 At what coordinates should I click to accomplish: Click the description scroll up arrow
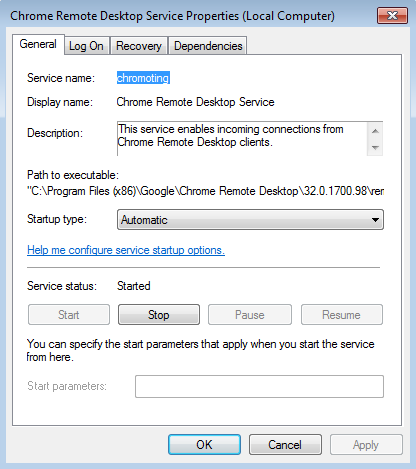coord(375,131)
